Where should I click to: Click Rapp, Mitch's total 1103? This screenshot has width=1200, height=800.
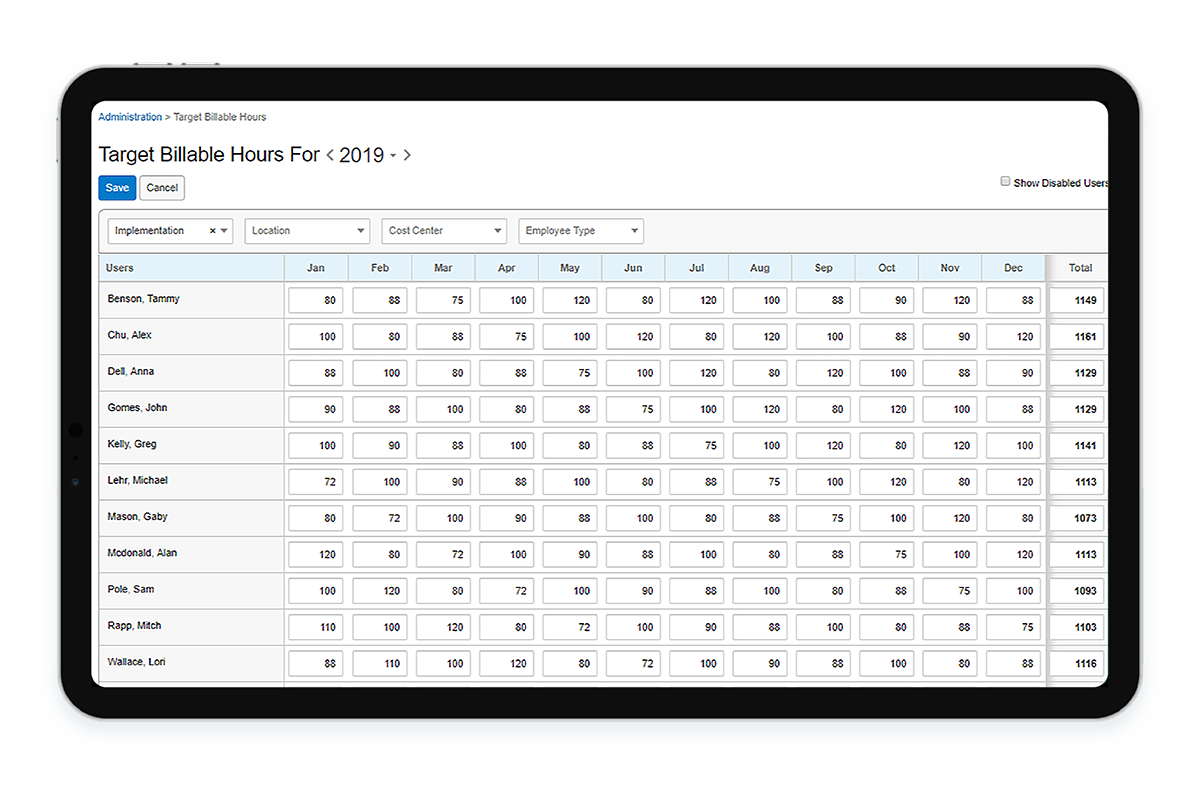[1078, 627]
